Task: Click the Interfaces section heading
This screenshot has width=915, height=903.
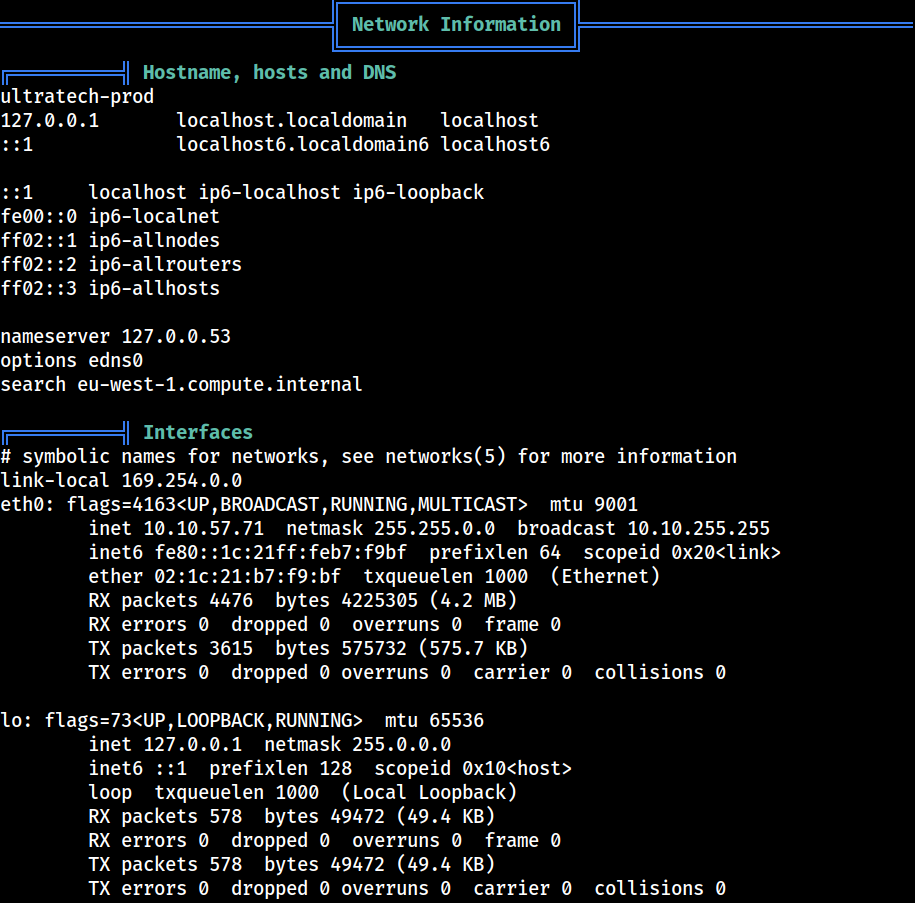Action: click(x=198, y=432)
